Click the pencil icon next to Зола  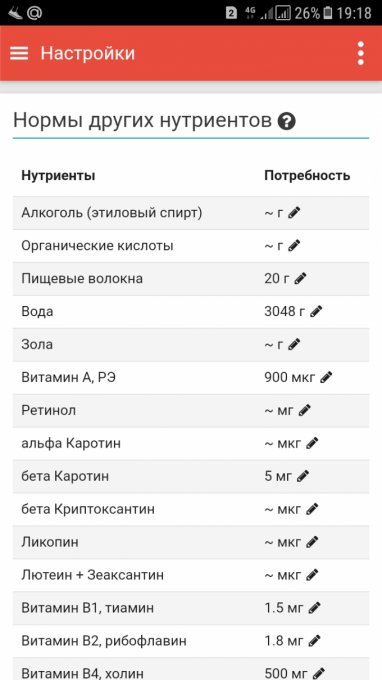[x=294, y=344]
